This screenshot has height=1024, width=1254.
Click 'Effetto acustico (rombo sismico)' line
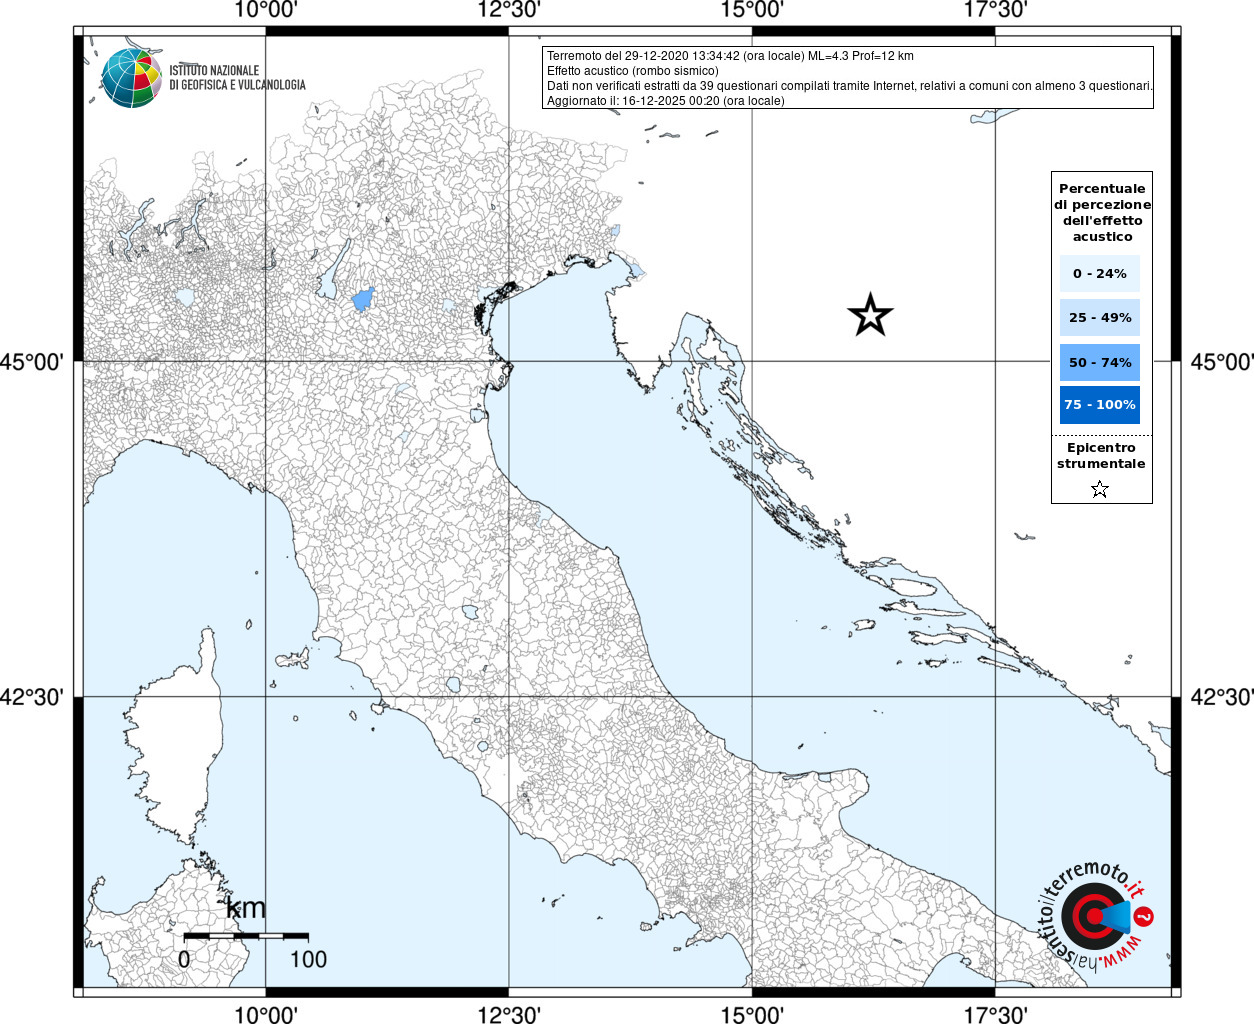click(633, 71)
